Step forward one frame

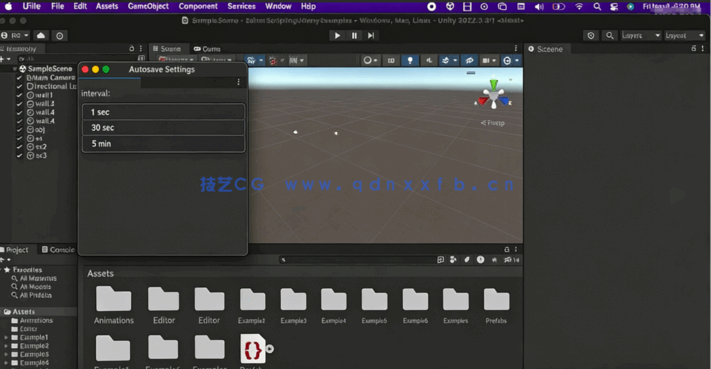tap(371, 35)
